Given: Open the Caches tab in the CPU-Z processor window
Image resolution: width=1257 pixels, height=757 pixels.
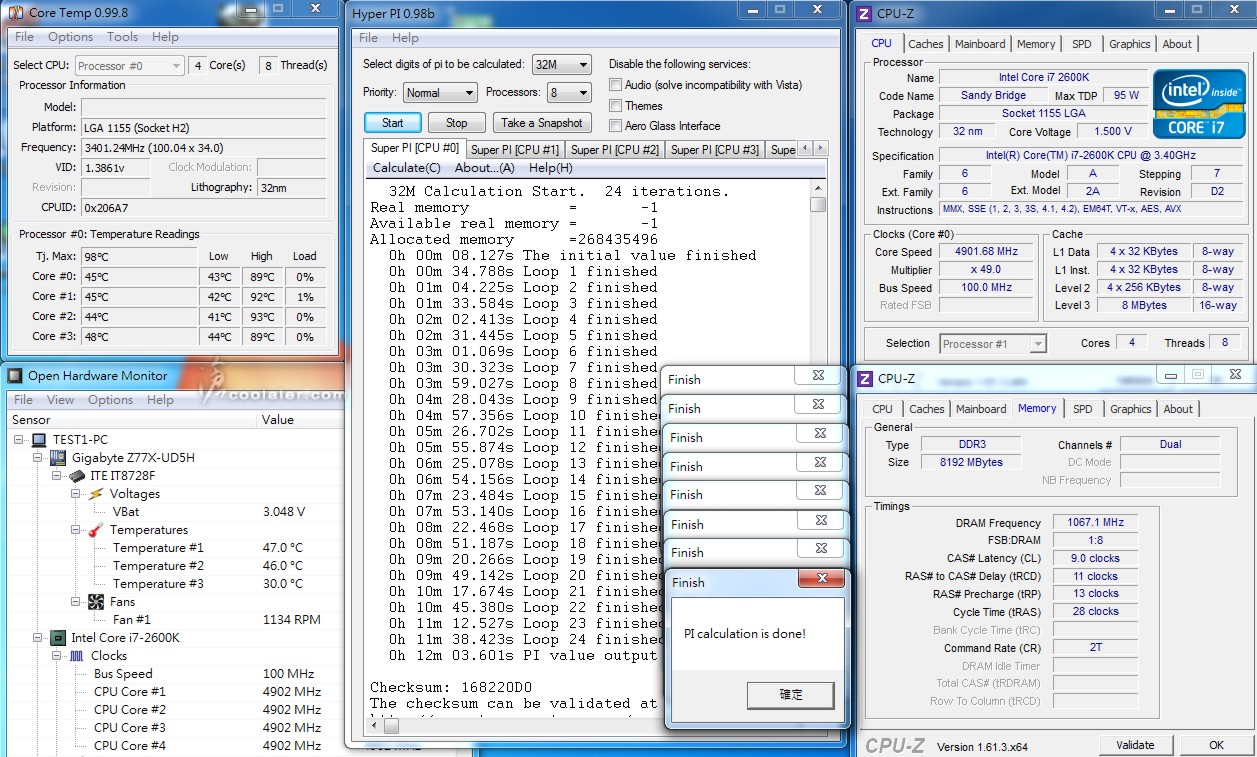Looking at the screenshot, I should 926,44.
